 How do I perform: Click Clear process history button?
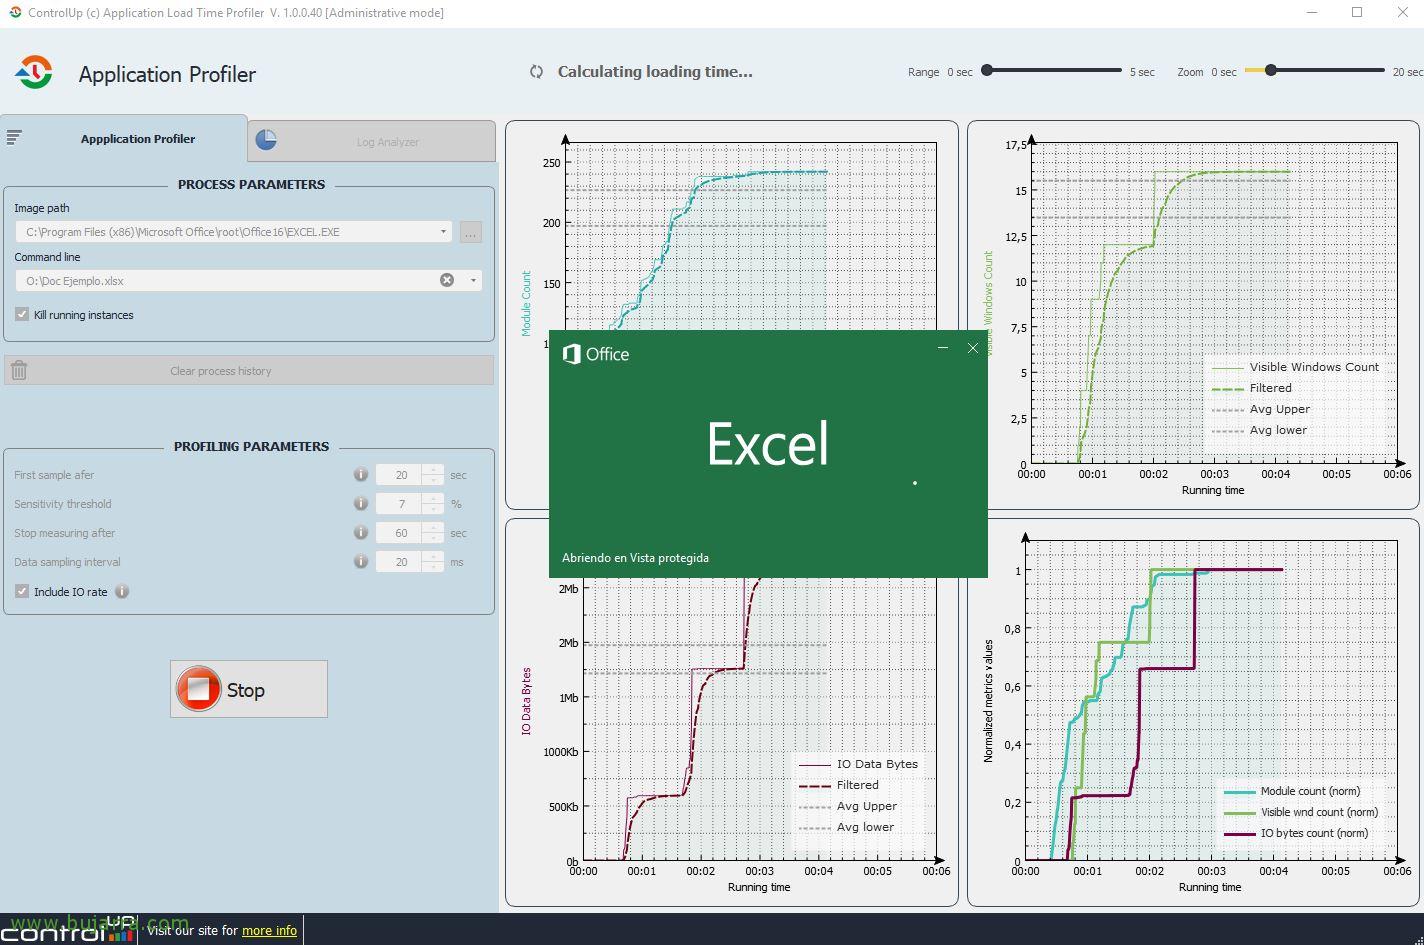(x=249, y=371)
